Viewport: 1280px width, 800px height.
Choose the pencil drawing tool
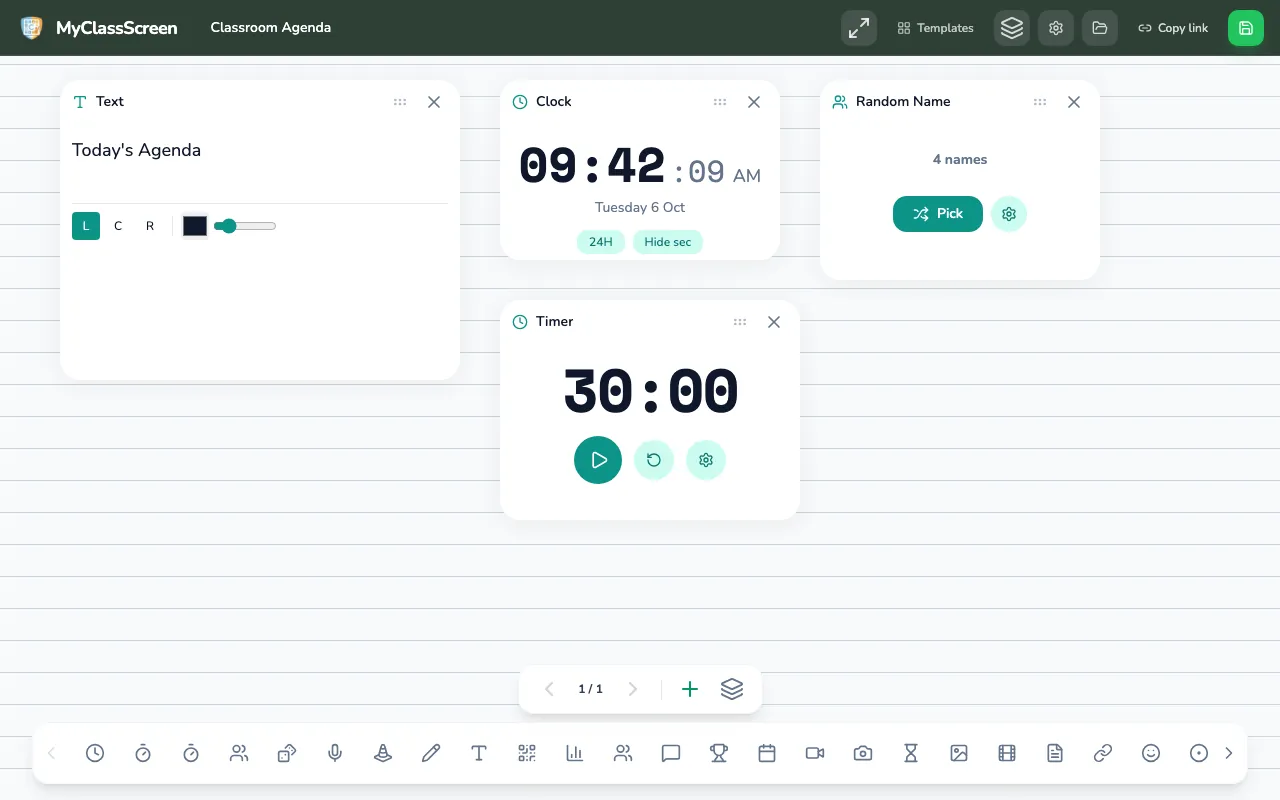(431, 753)
